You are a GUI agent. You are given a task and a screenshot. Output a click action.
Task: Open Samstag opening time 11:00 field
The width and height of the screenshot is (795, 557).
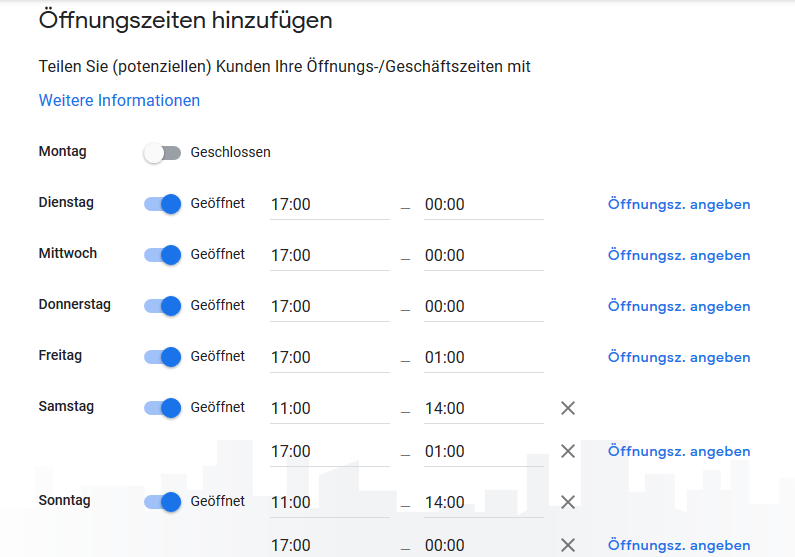329,409
